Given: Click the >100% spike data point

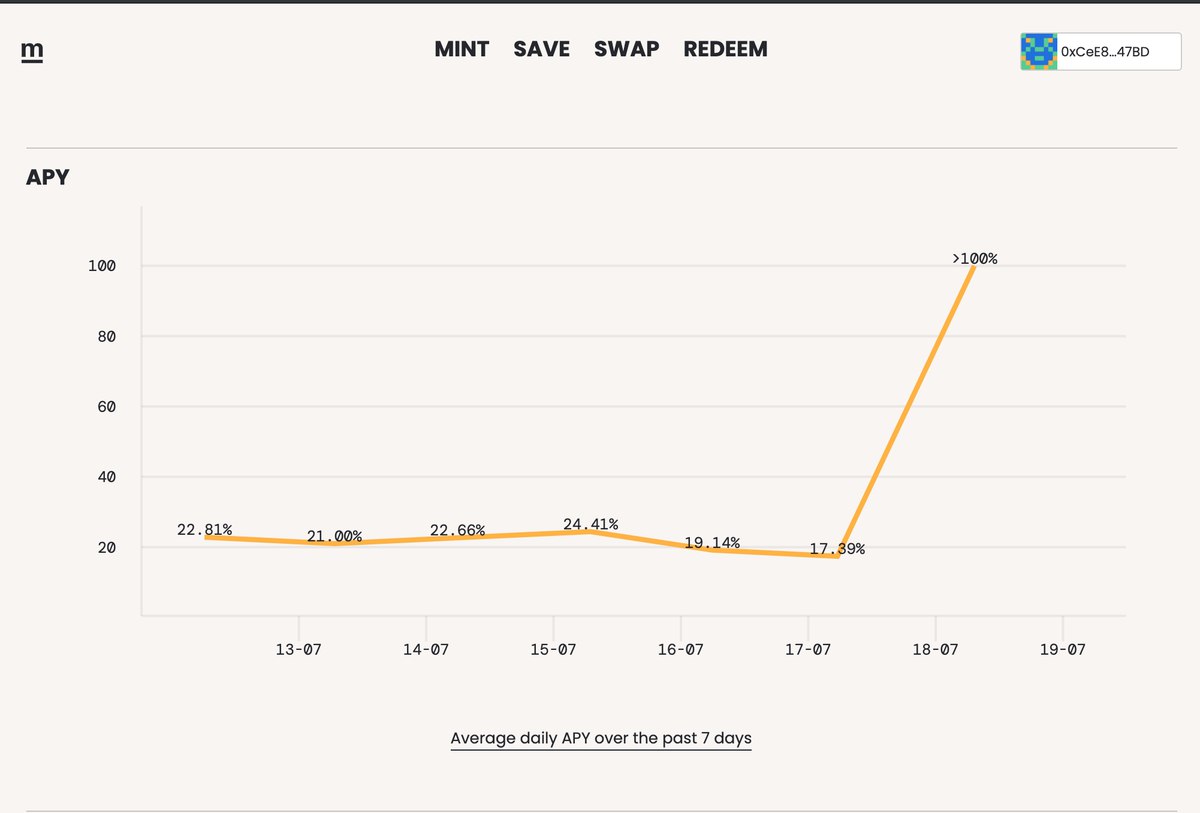Looking at the screenshot, I should [975, 259].
